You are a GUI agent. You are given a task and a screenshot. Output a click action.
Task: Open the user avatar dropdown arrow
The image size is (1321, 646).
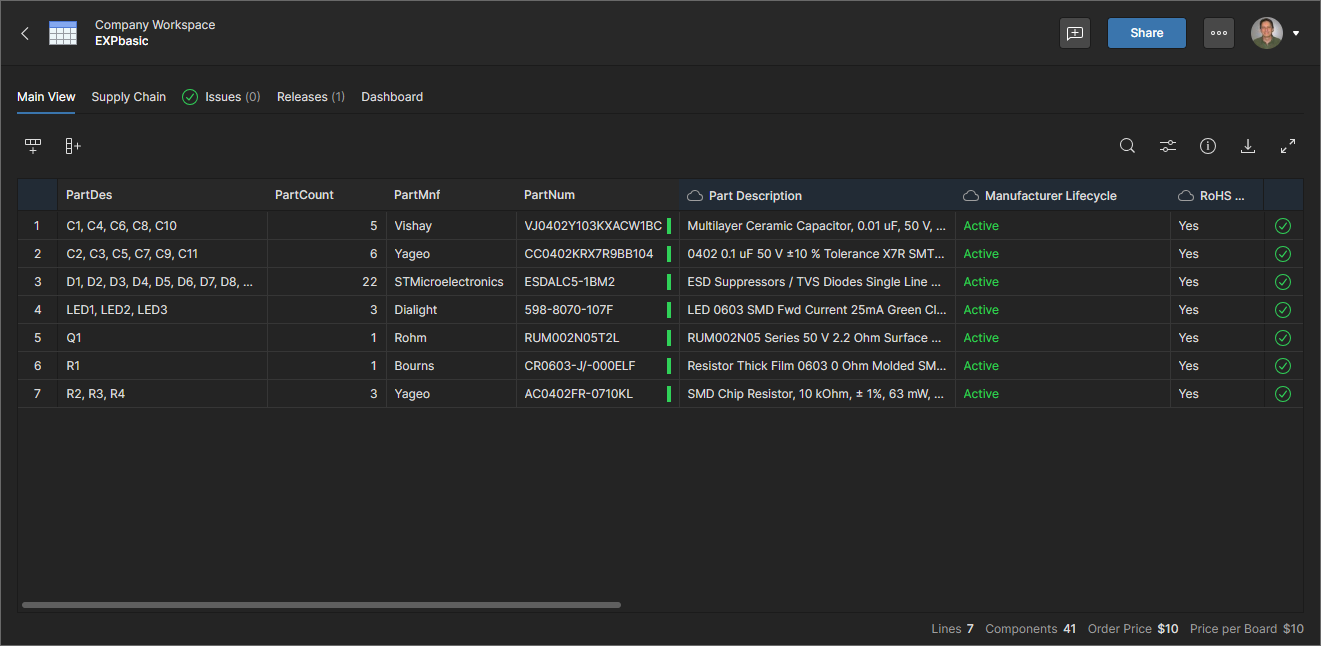[x=1296, y=33]
